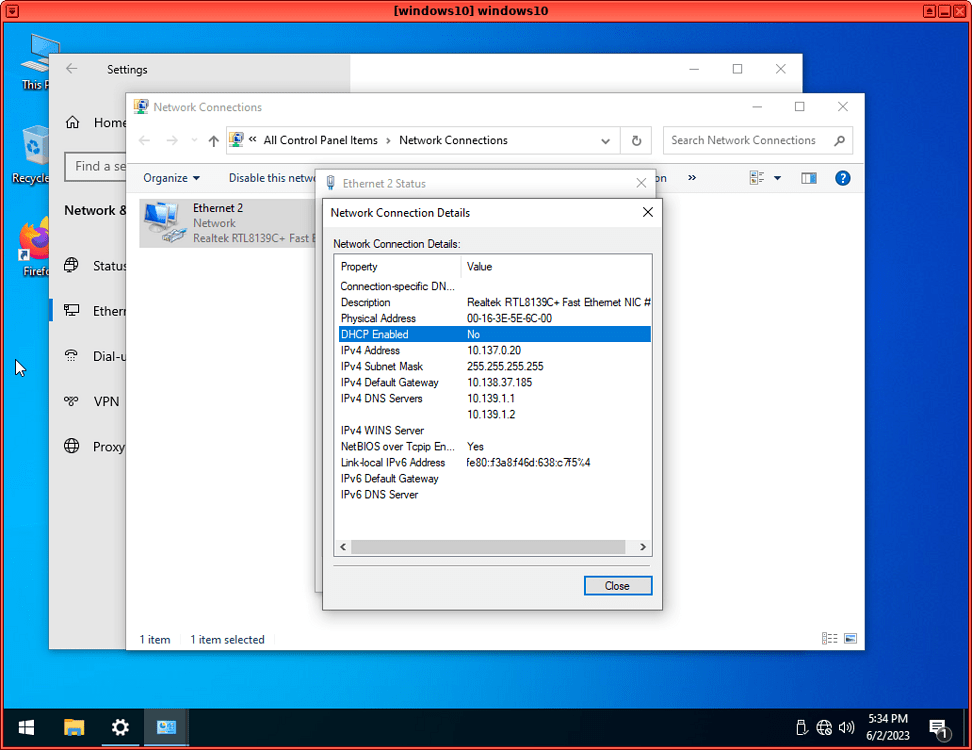Switch to Settings app in taskbar
Image resolution: width=972 pixels, height=750 pixels.
pyautogui.click(x=120, y=728)
